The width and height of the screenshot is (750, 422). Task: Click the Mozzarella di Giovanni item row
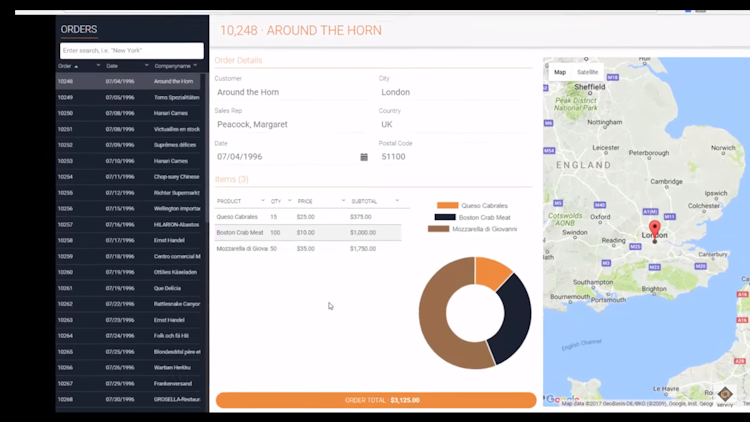(x=308, y=249)
